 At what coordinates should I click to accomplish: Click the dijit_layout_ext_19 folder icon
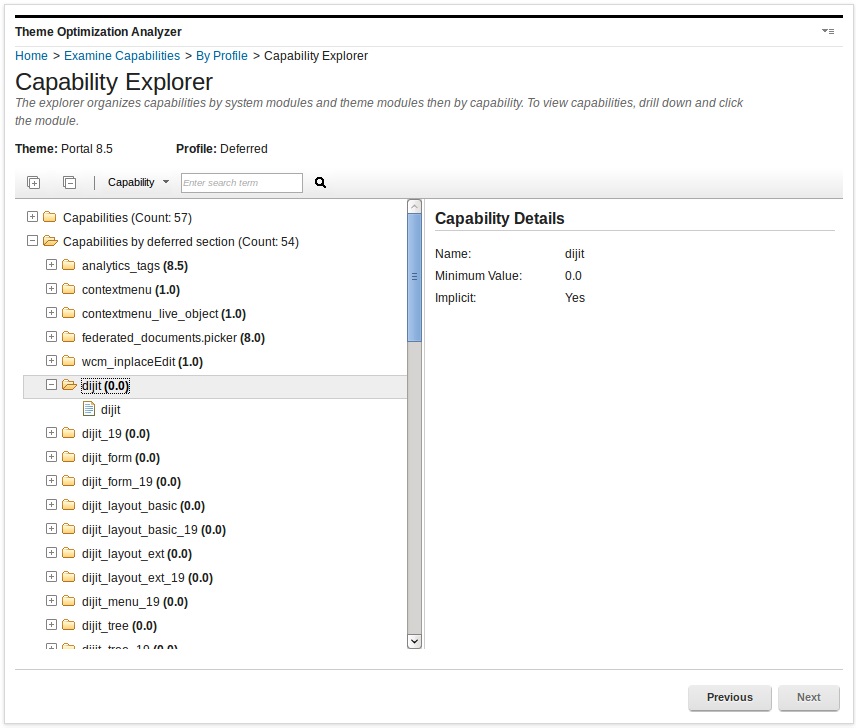pyautogui.click(x=69, y=577)
